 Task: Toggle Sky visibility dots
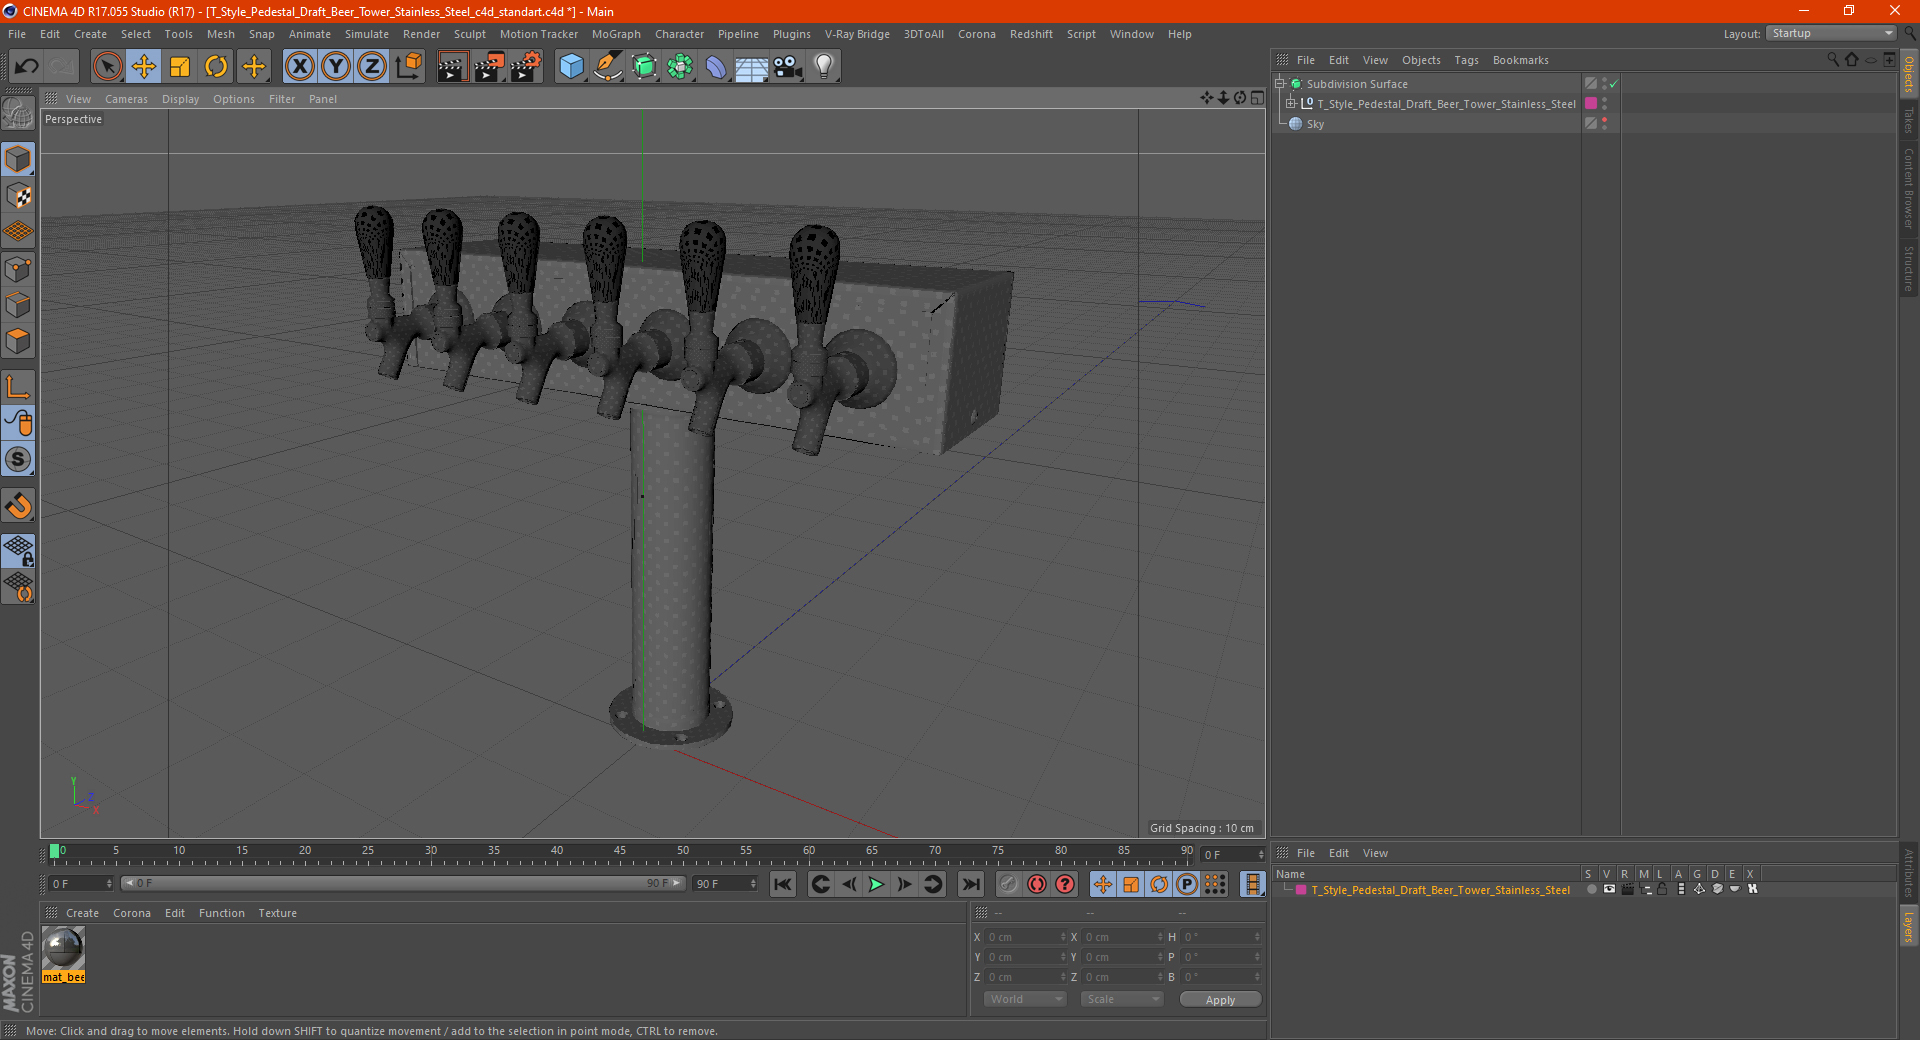point(1604,123)
